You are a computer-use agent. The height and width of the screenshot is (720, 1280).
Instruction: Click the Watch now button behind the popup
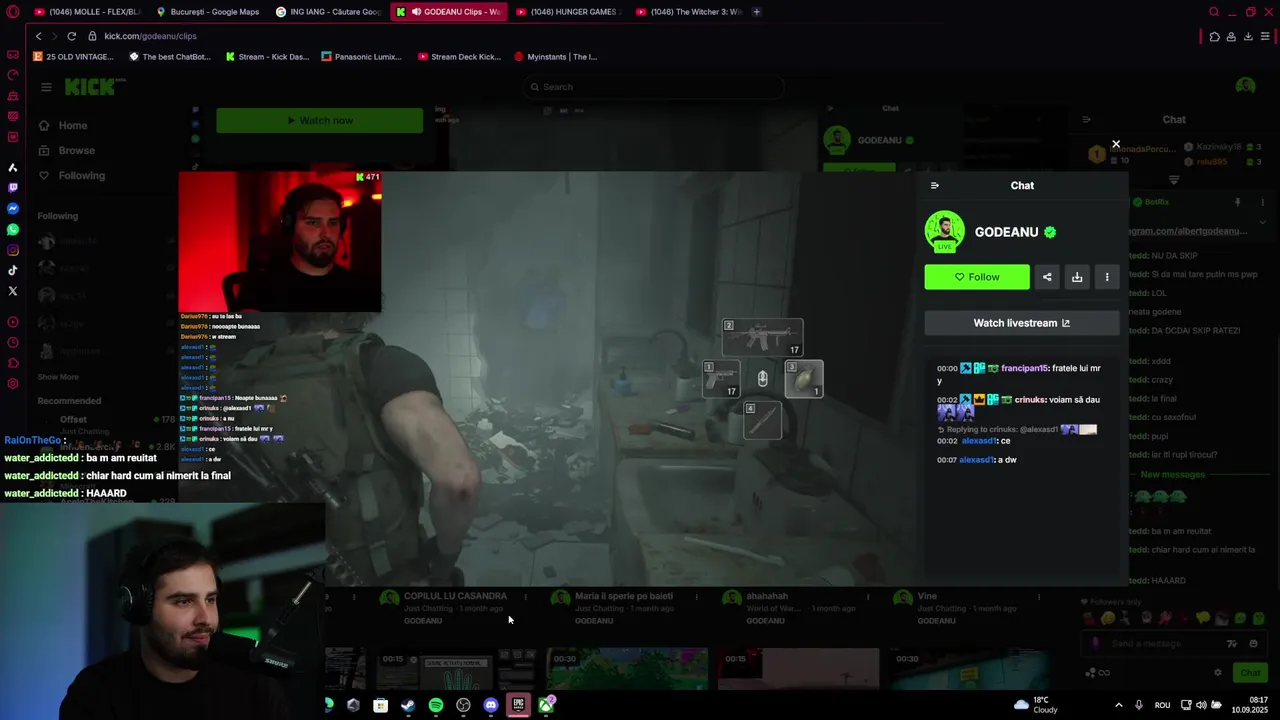[x=320, y=120]
